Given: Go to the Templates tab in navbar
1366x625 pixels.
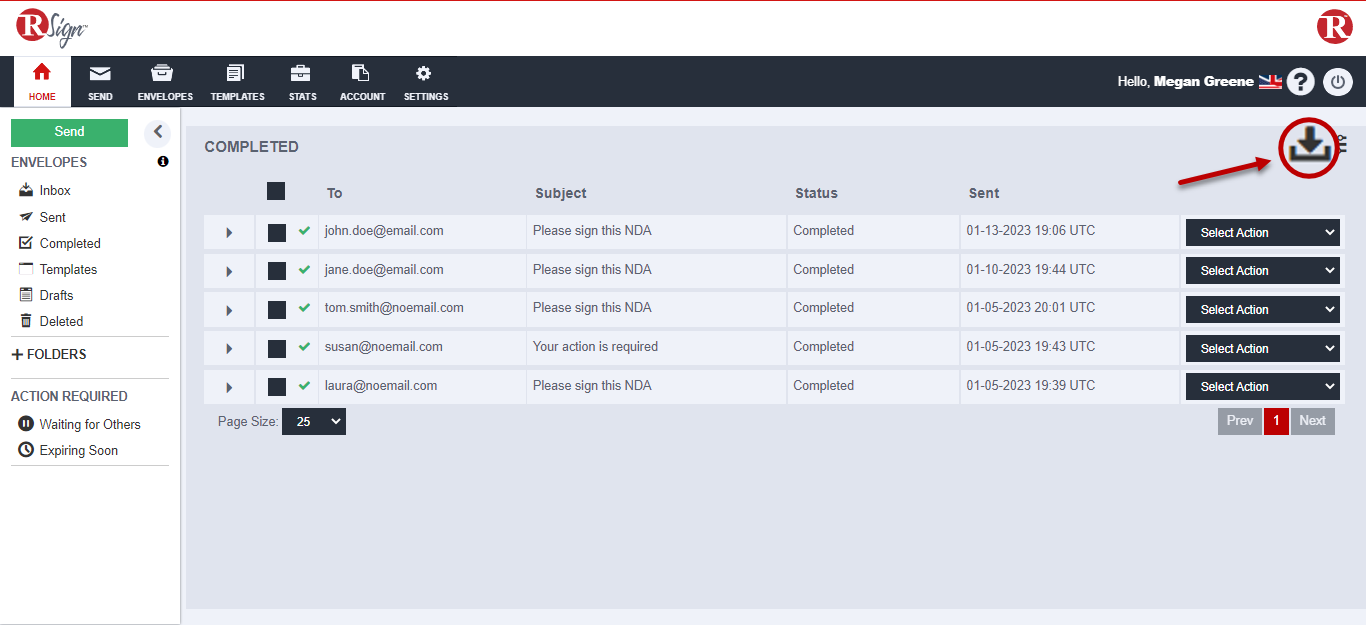Looking at the screenshot, I should click(x=237, y=82).
